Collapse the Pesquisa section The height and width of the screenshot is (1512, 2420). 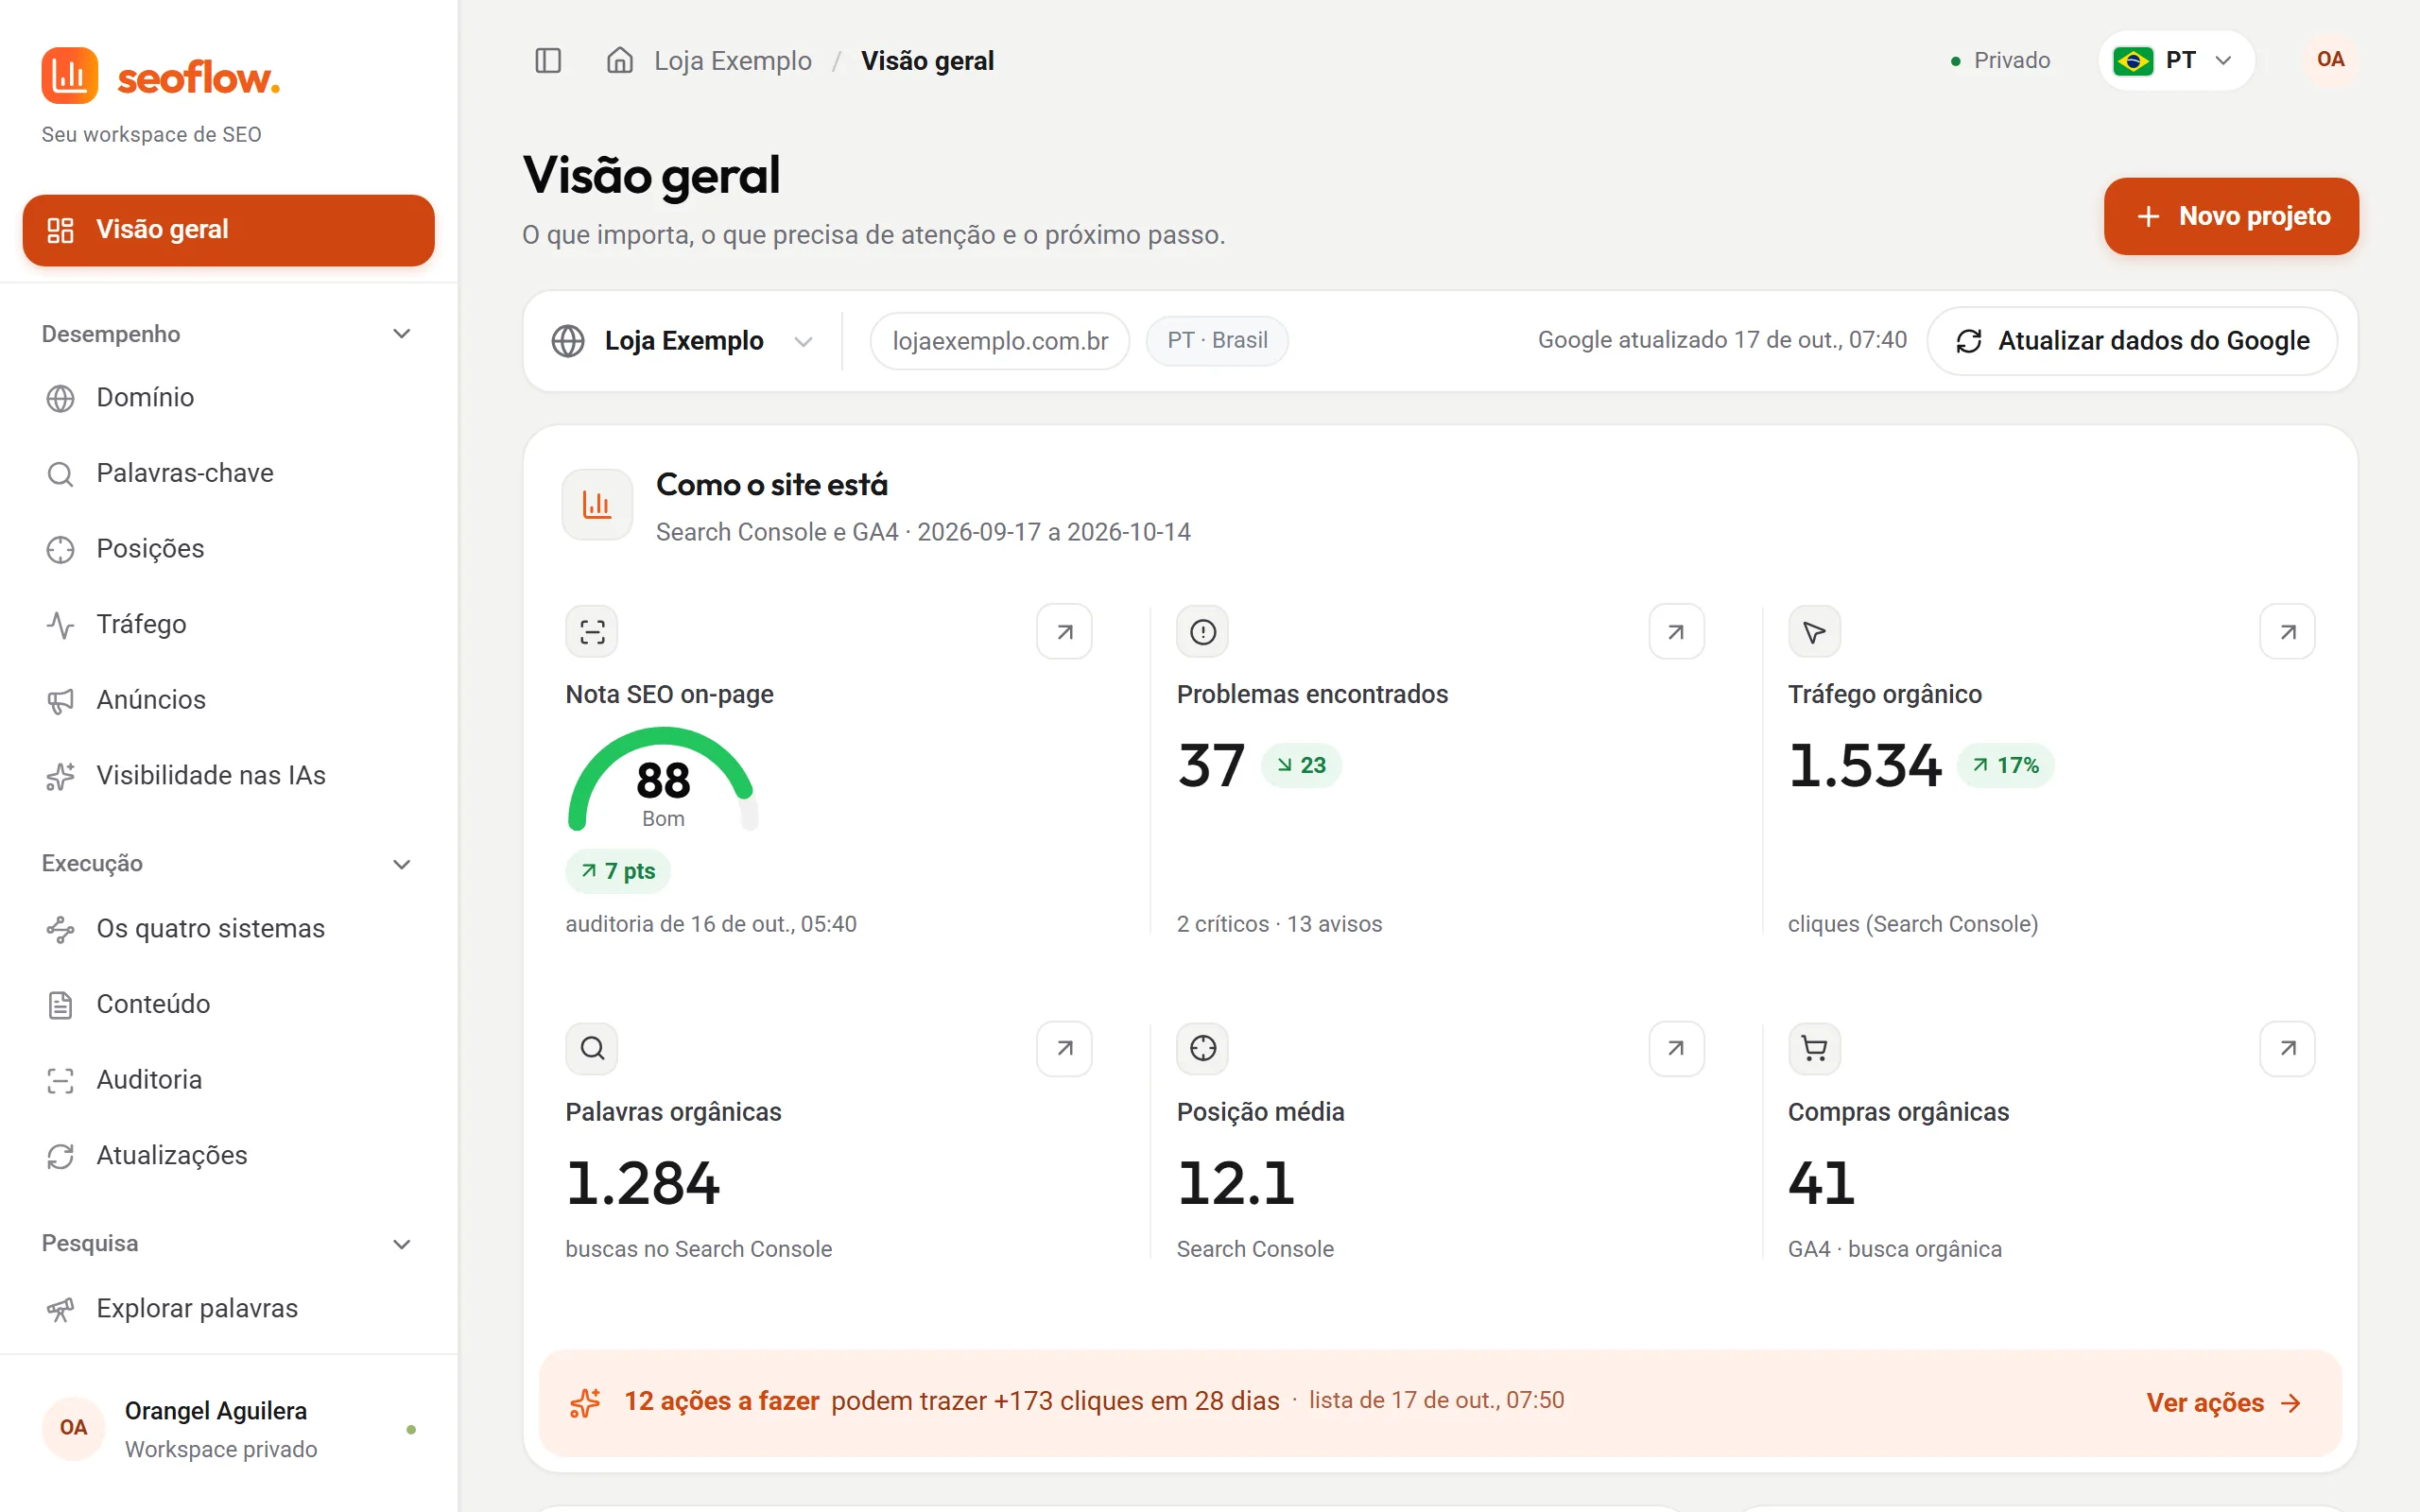(x=402, y=1244)
